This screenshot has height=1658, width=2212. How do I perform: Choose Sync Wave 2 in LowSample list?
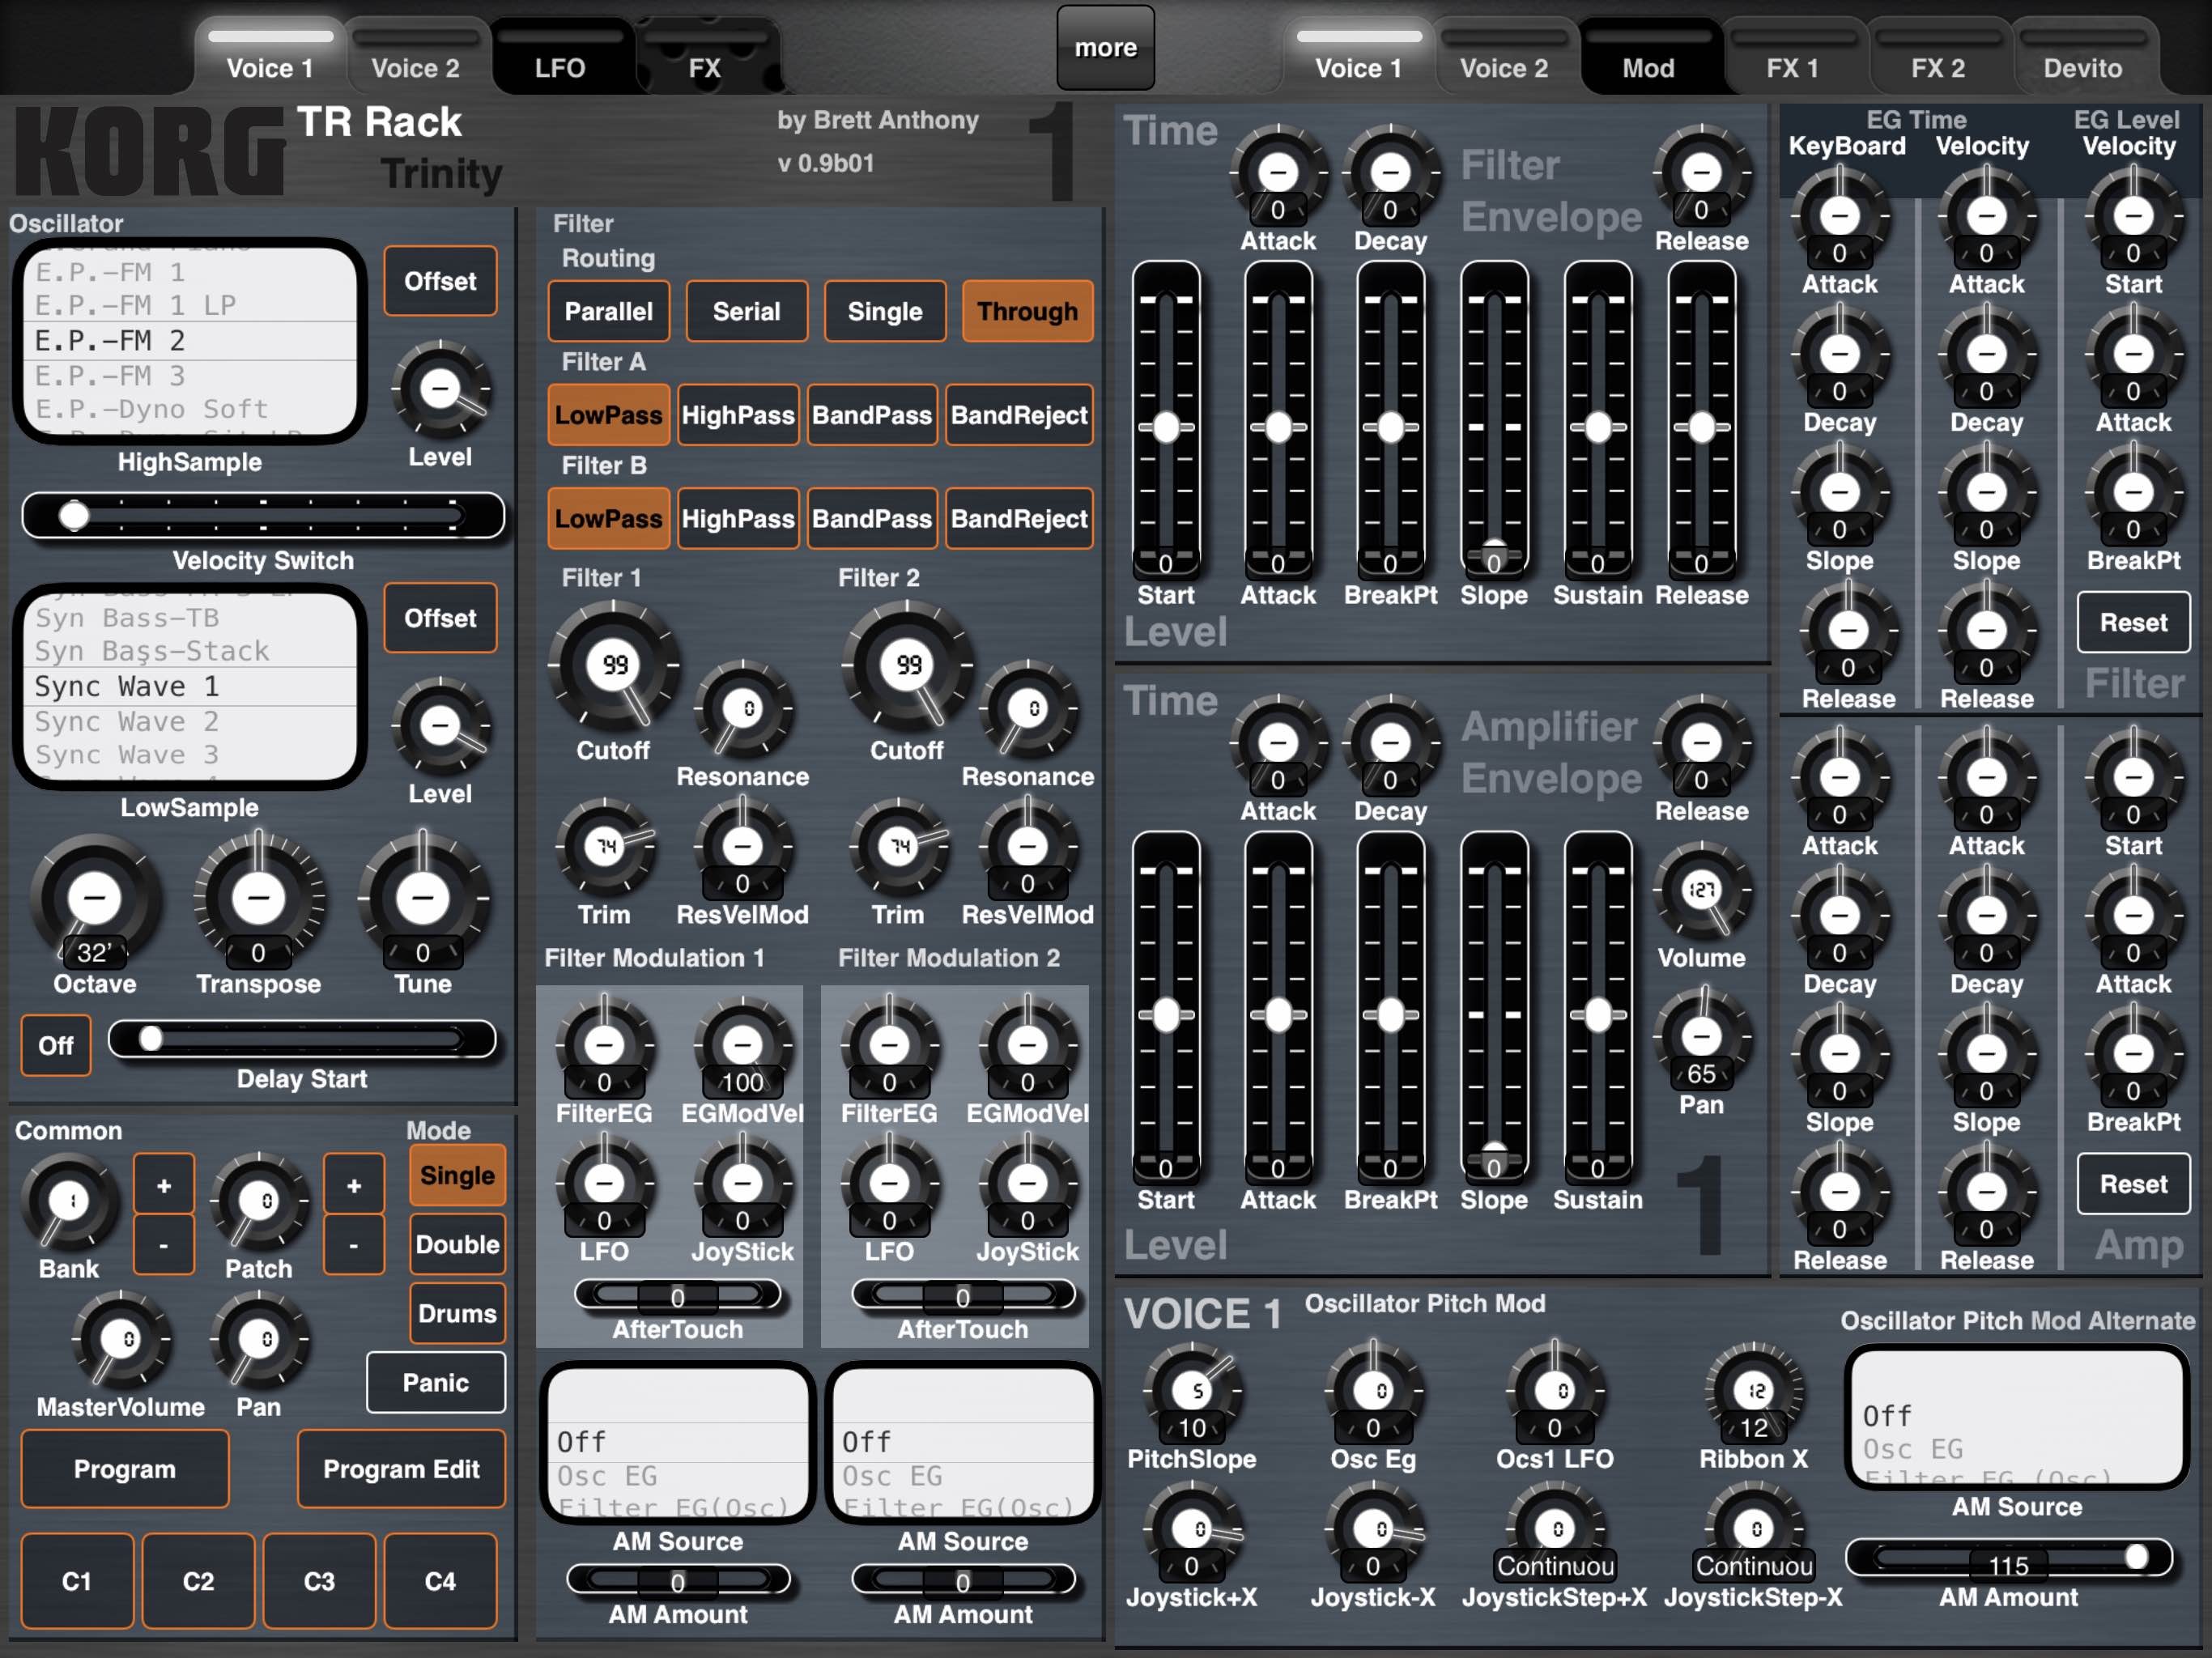[x=190, y=721]
